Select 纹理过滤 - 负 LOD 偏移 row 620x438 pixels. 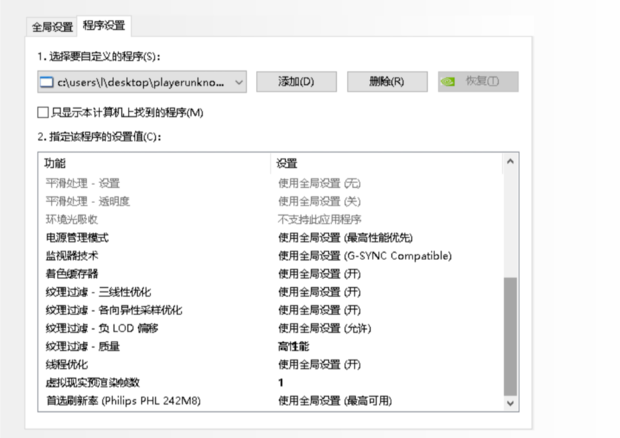(x=271, y=328)
